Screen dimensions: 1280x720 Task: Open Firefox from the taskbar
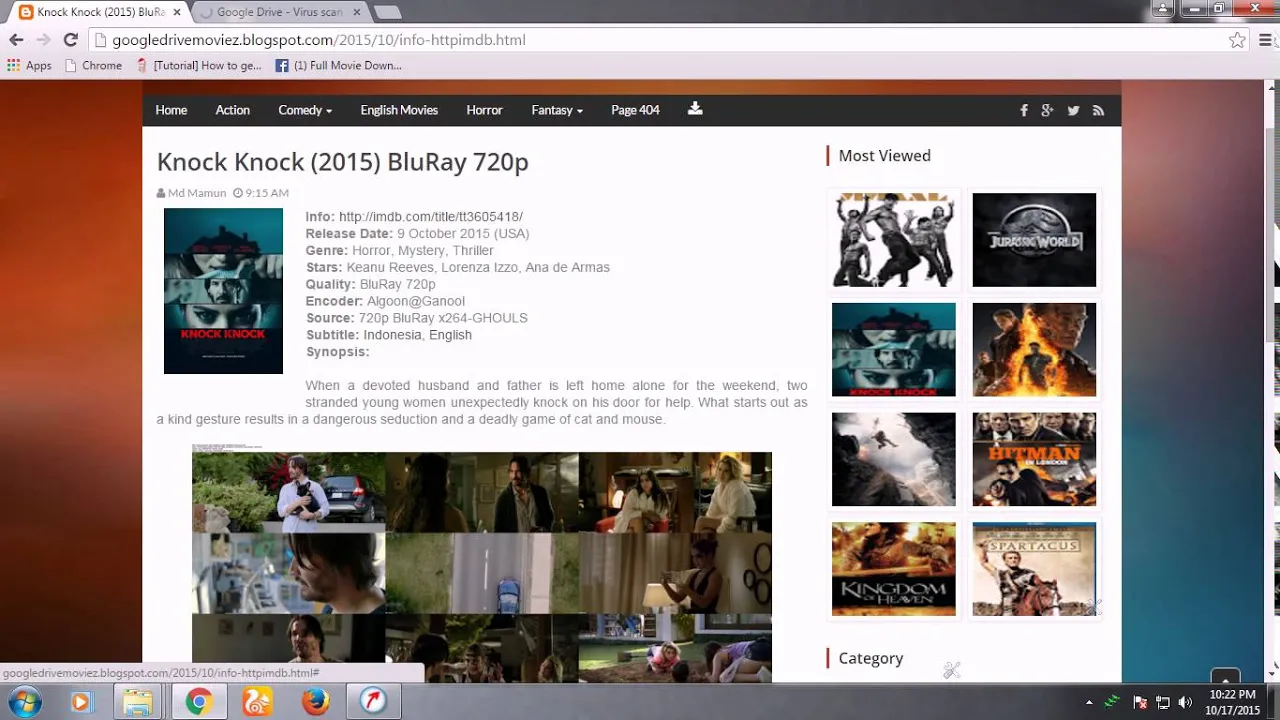pyautogui.click(x=315, y=702)
